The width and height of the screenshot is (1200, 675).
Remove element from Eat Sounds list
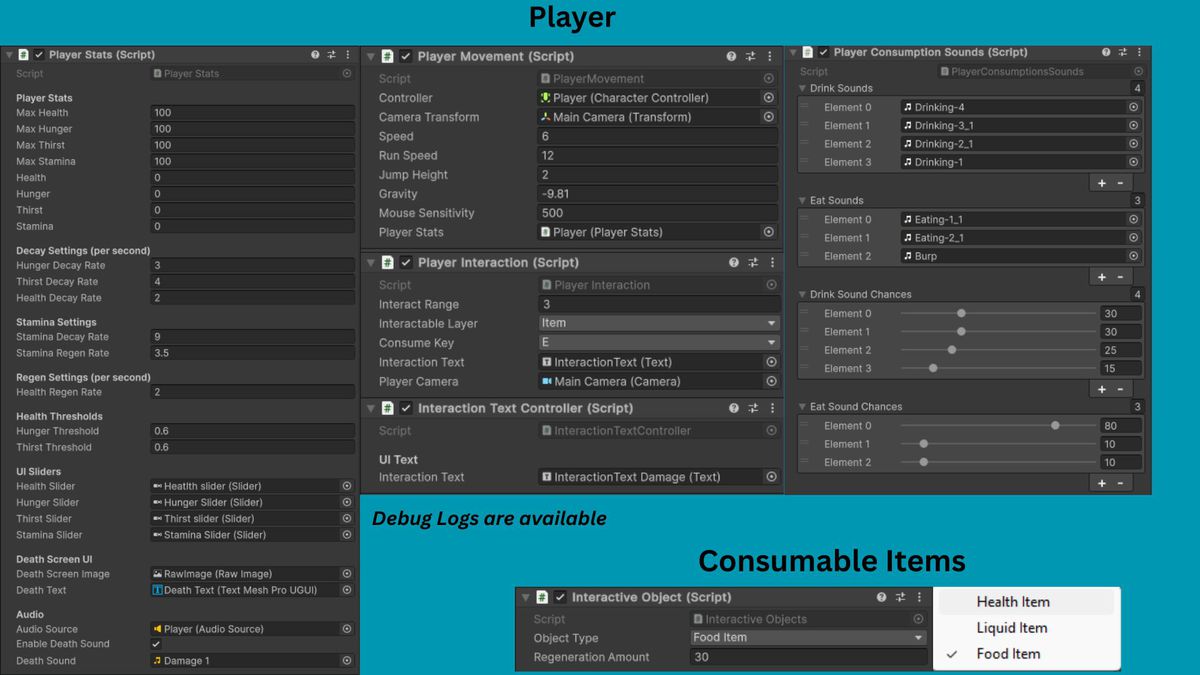pos(1120,277)
